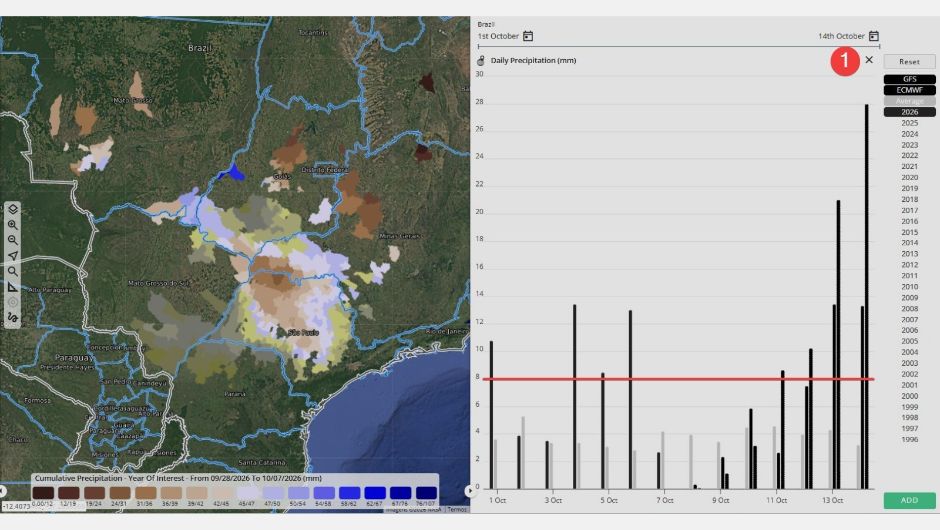Select year 2010 in the list
Viewport: 940px width, 530px height.
909,287
